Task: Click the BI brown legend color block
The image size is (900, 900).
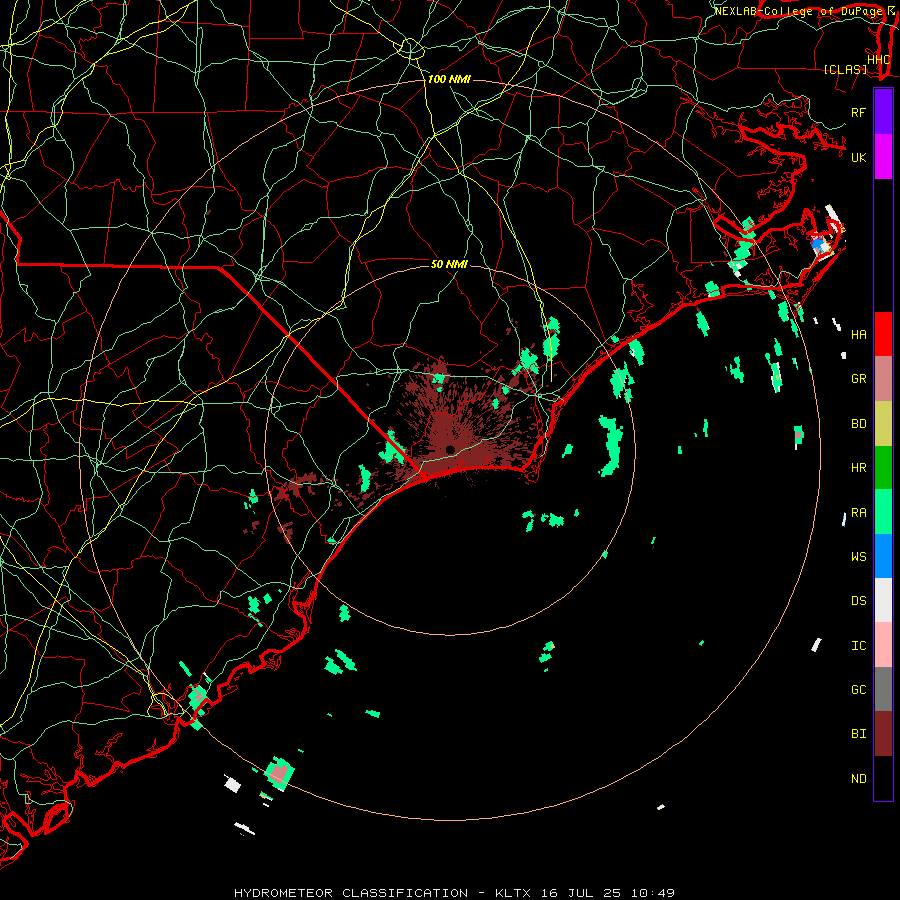Action: click(883, 734)
